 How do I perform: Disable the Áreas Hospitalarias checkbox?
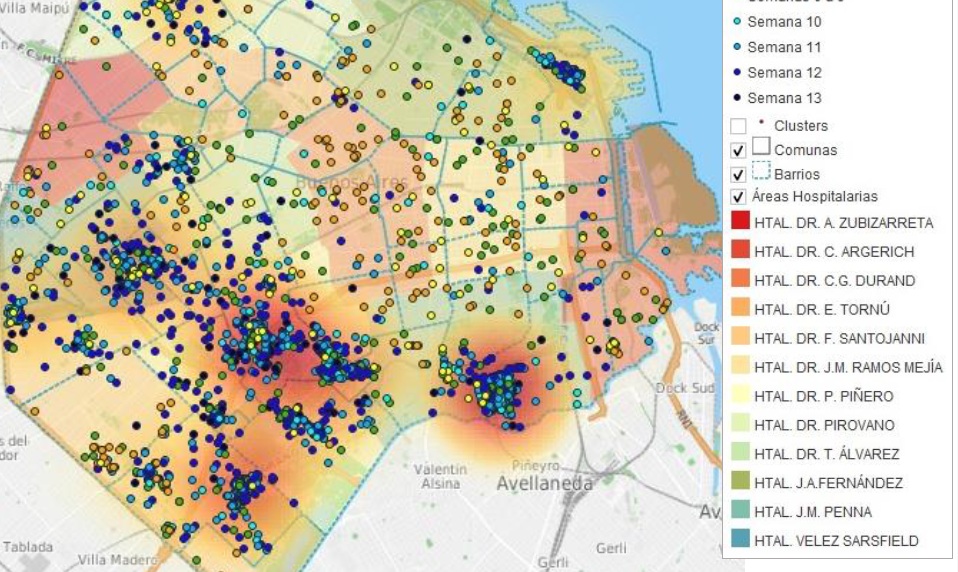point(739,196)
